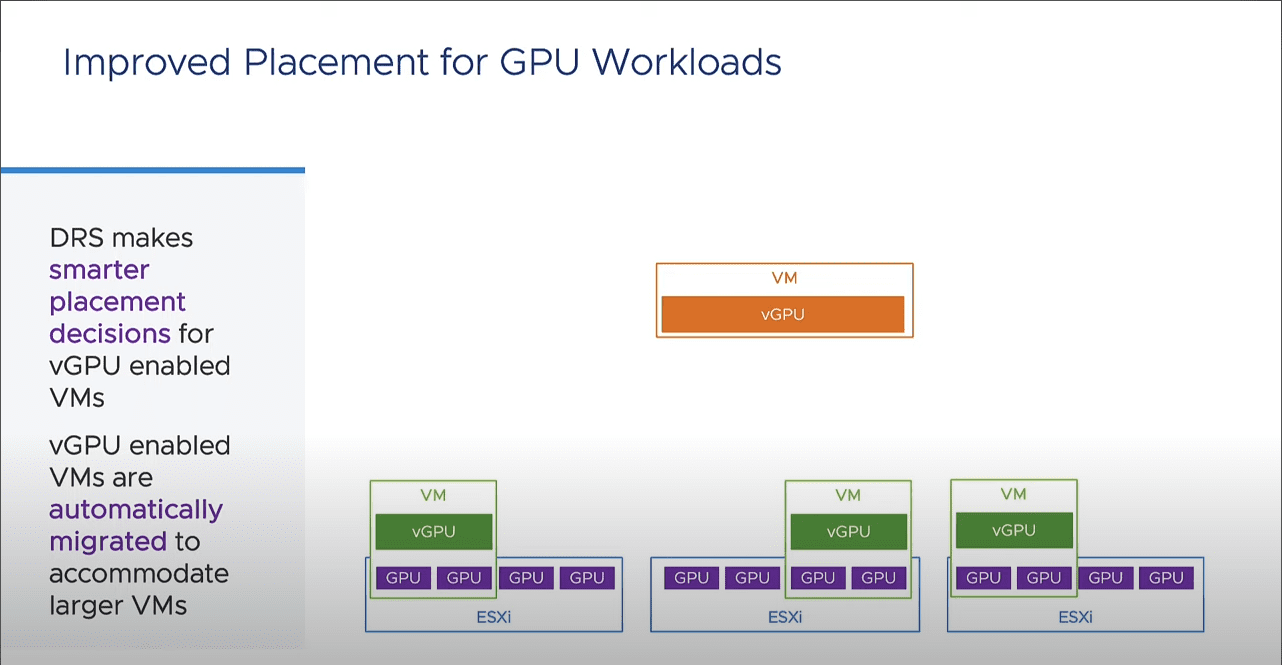The height and width of the screenshot is (665, 1282).
Task: Click the ESXi label of the leftmost host
Action: tap(494, 616)
